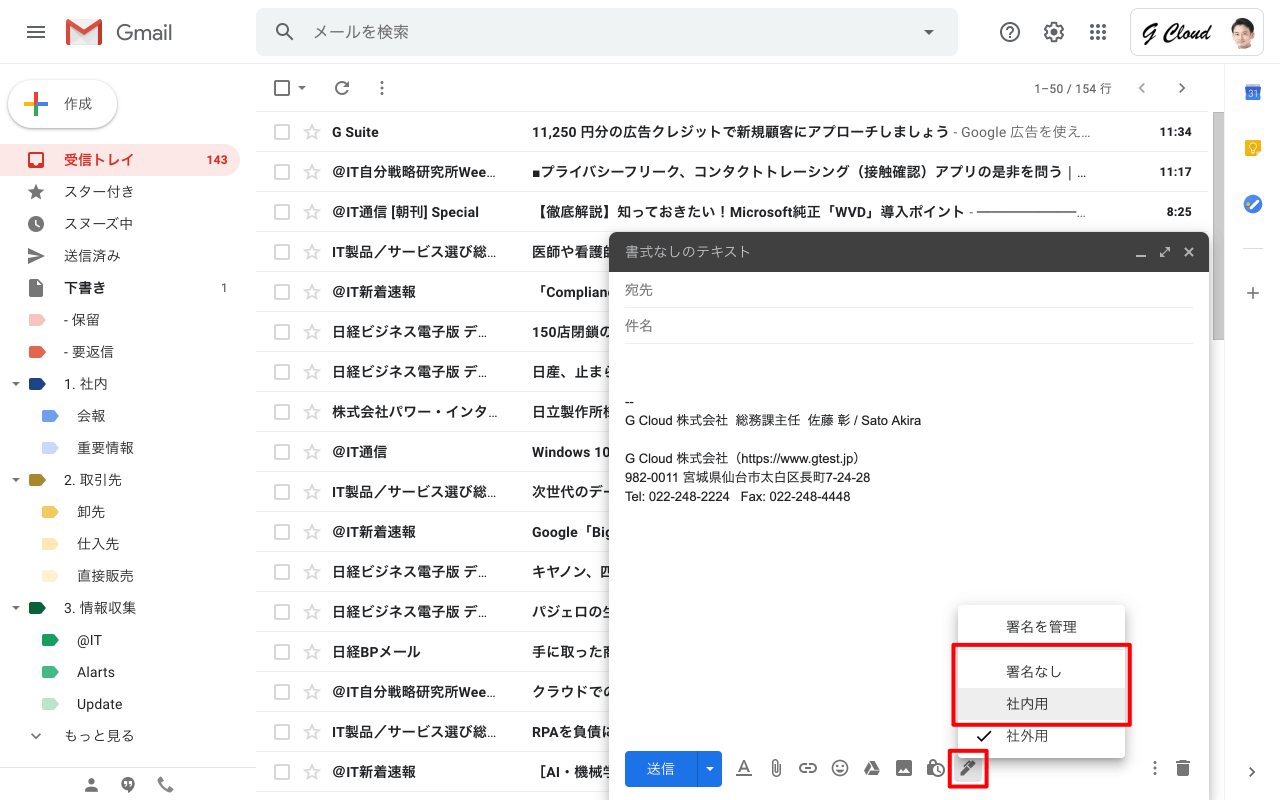
Task: Tick the checkbox for the G Suite email
Action: (282, 132)
